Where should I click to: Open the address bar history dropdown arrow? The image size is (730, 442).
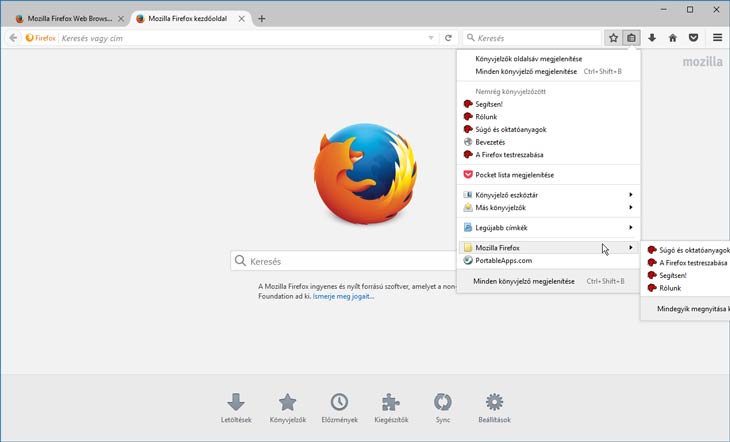click(431, 38)
